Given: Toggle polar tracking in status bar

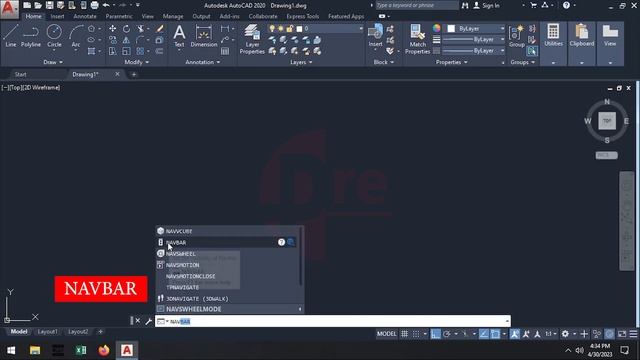Looking at the screenshot, I should (447, 334).
